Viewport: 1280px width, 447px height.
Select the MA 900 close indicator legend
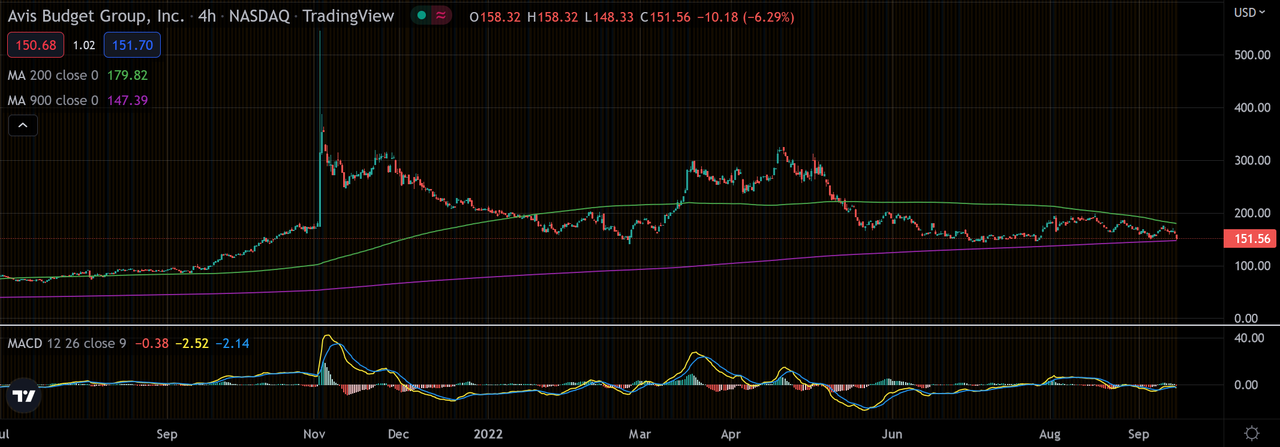53,100
